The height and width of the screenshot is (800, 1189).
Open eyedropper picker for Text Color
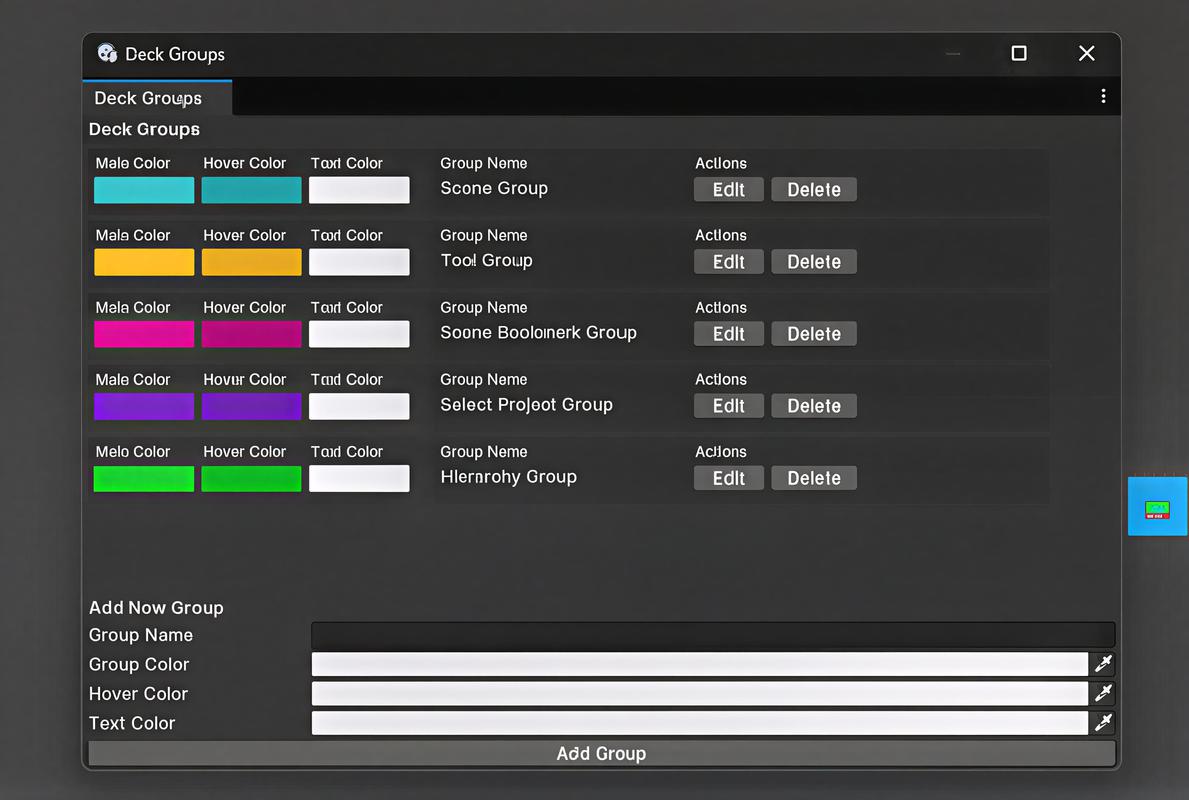click(1104, 722)
